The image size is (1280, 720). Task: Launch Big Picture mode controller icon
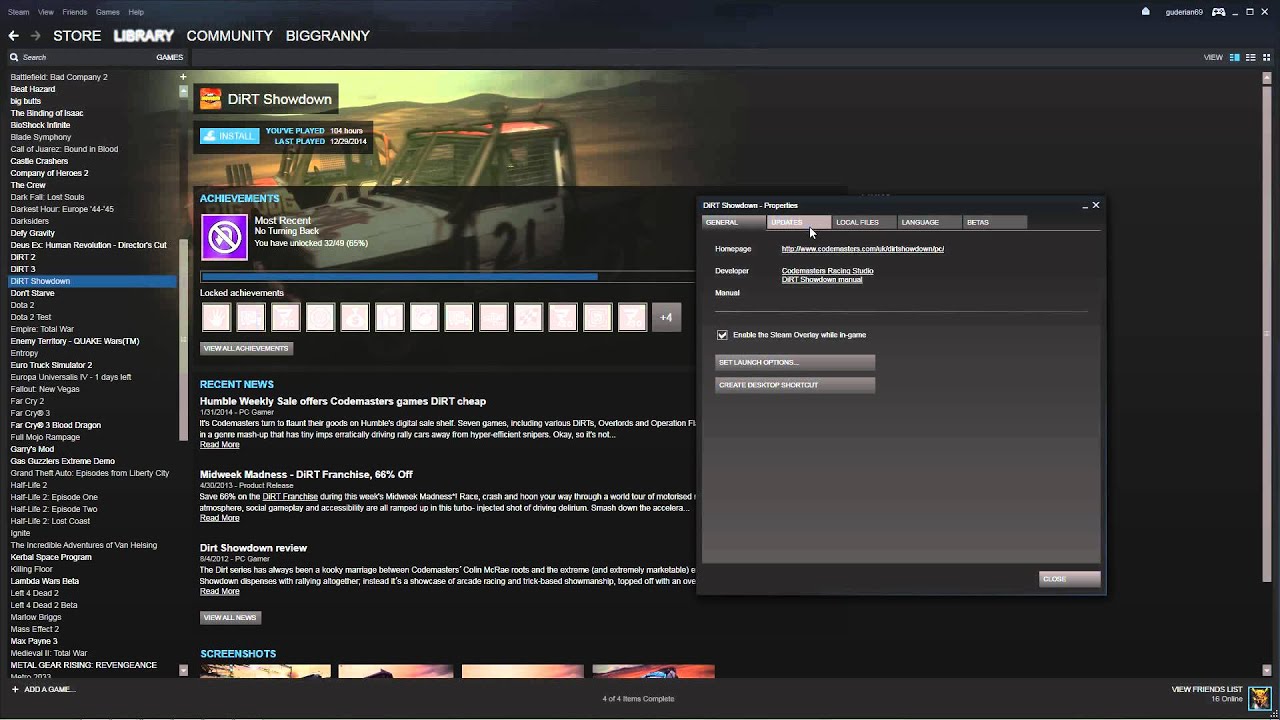[1218, 12]
